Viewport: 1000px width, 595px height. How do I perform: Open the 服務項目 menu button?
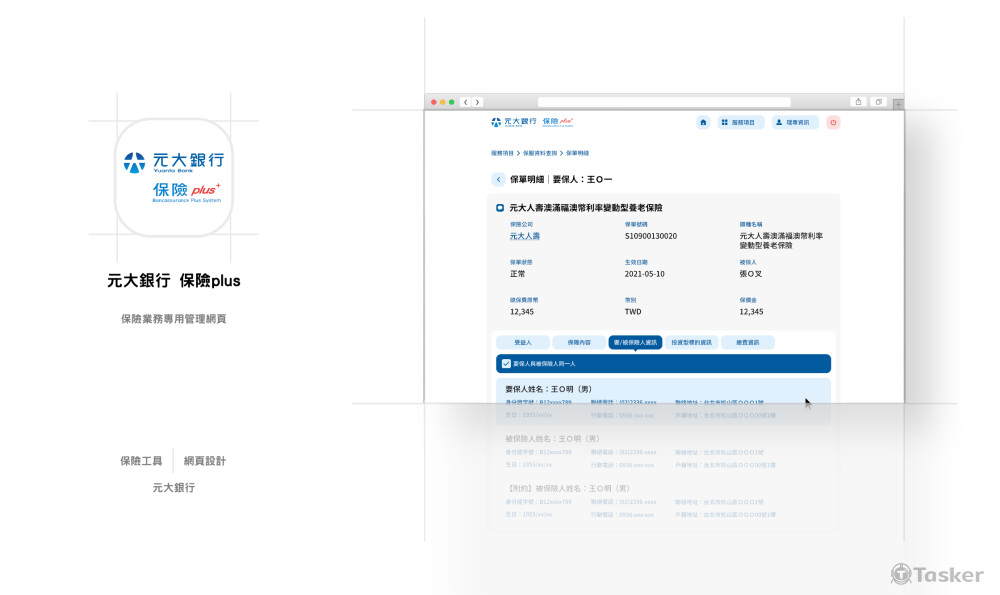pos(741,122)
